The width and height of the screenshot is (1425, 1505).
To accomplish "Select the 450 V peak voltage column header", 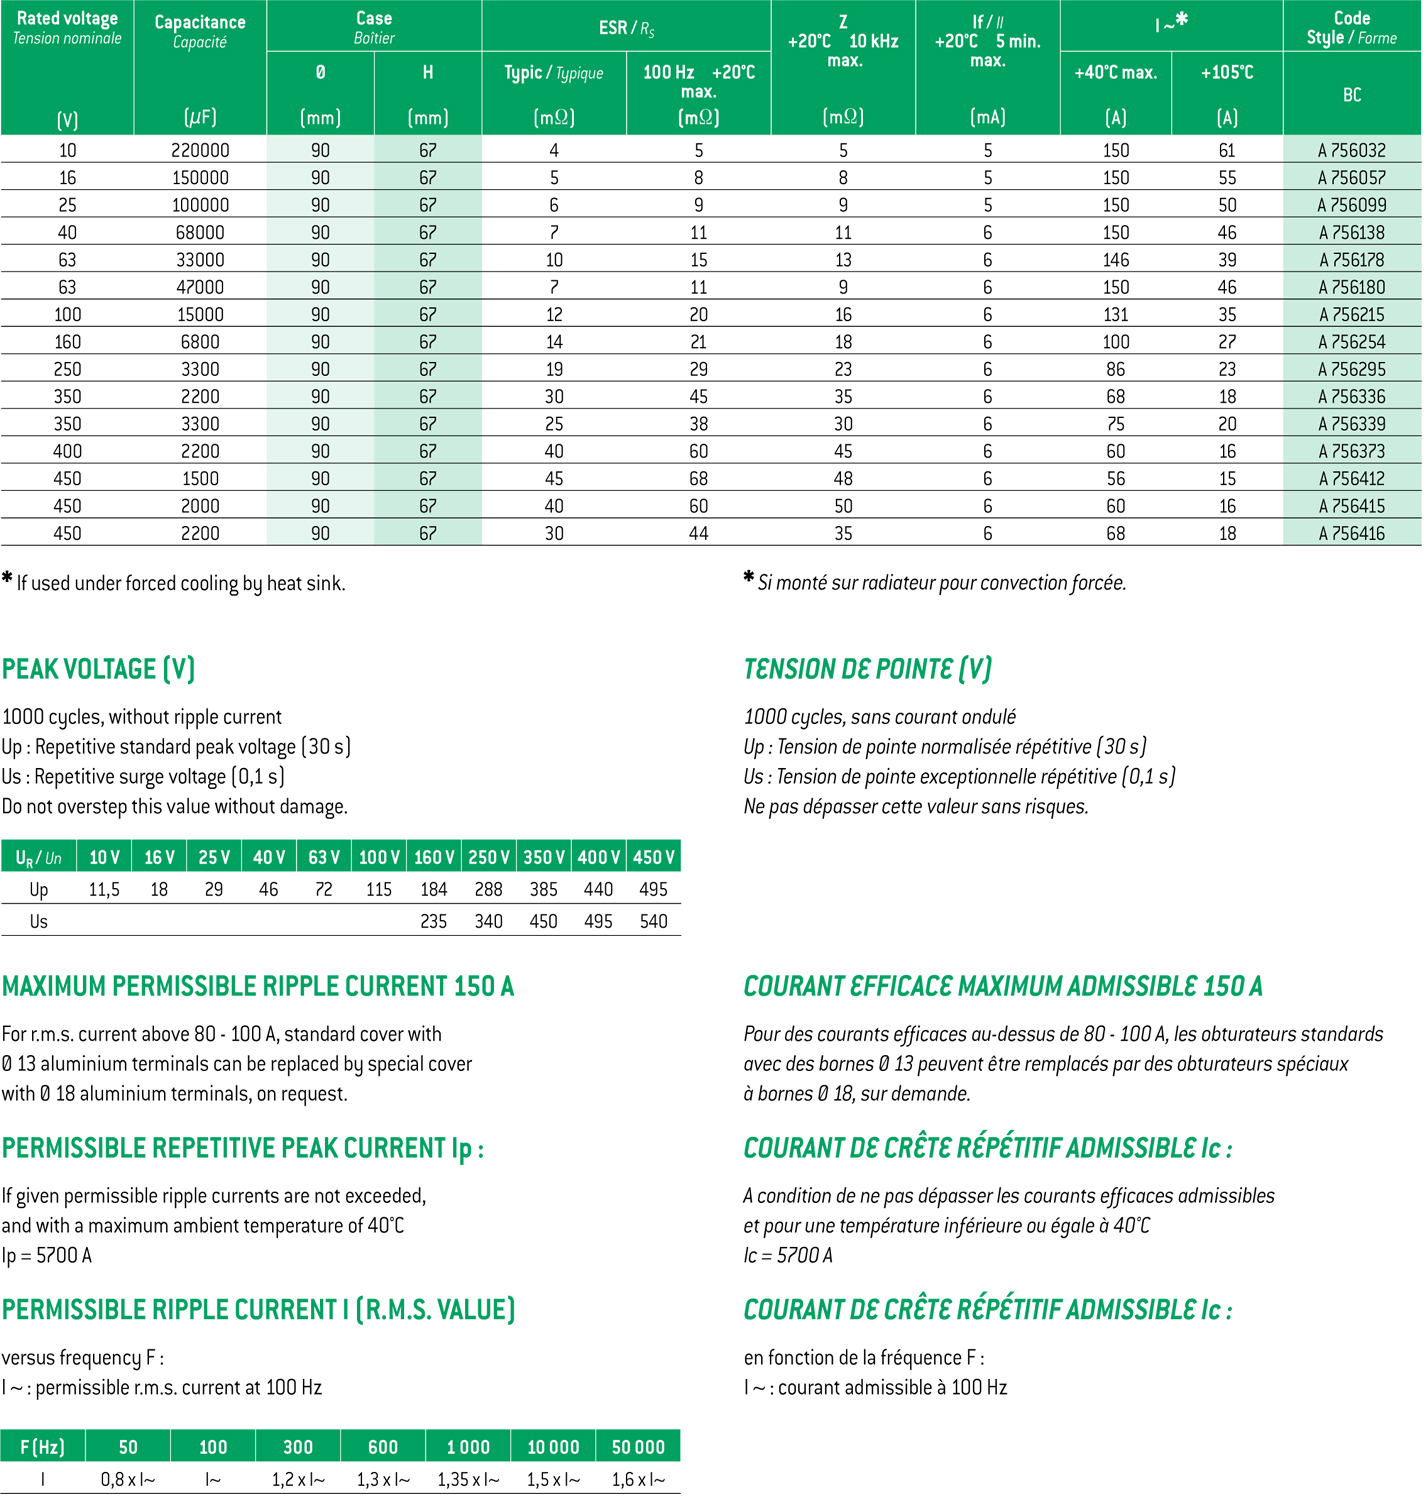I will (654, 857).
